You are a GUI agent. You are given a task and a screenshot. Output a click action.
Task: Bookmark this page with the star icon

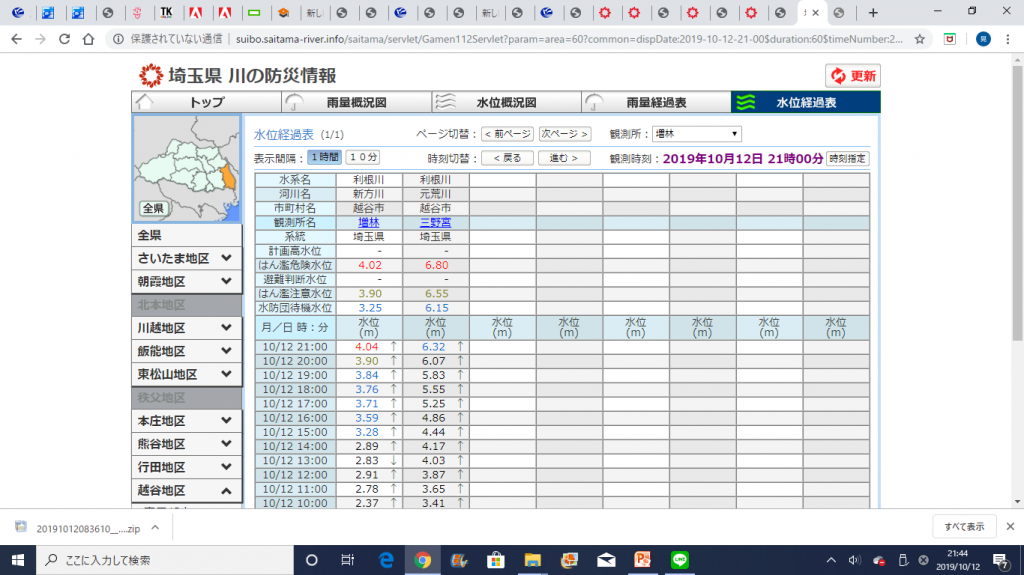[x=920, y=39]
